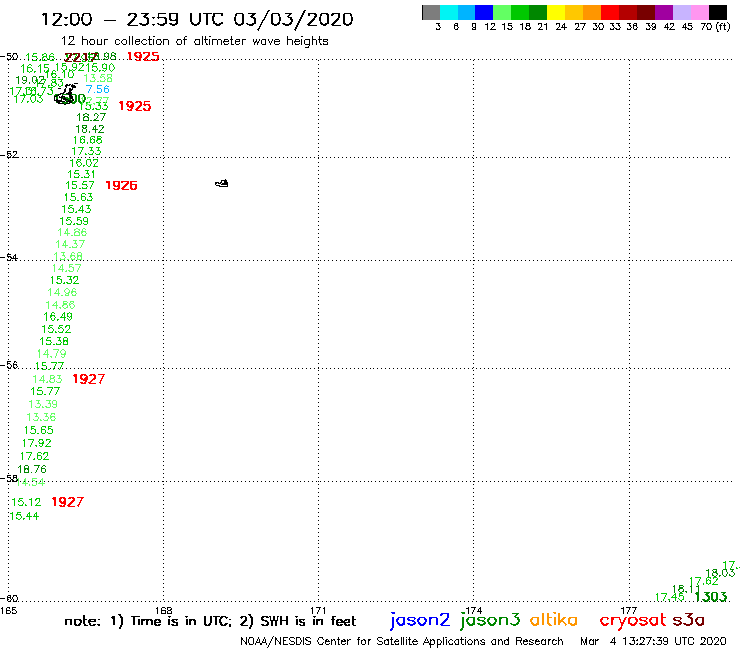Click the jason2 satellite label

(x=420, y=620)
